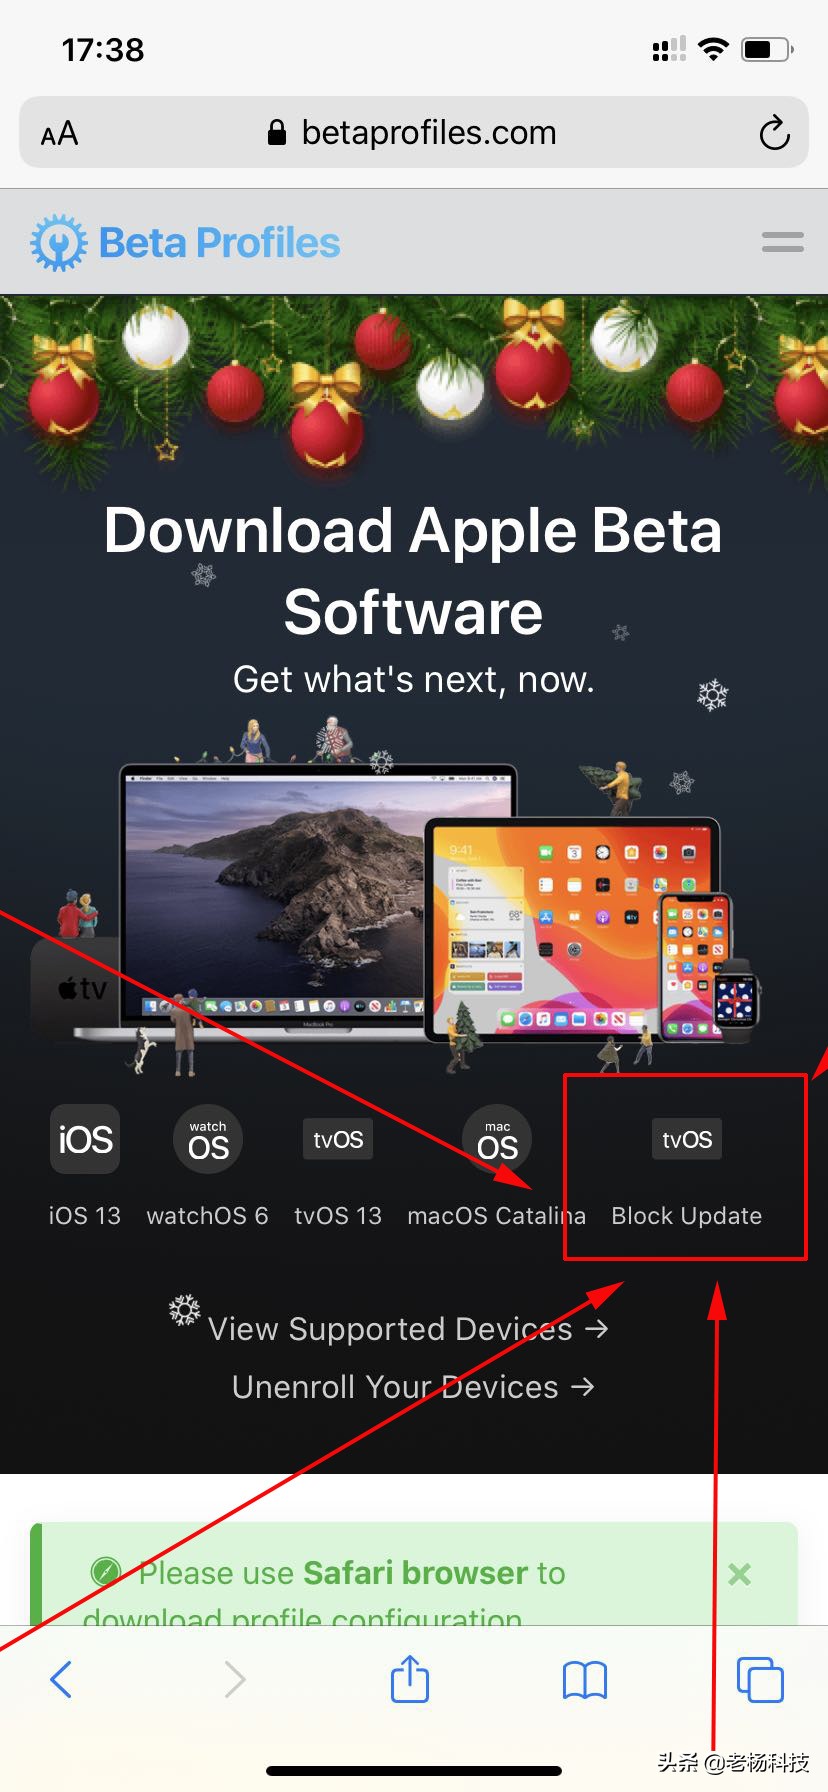Image resolution: width=828 pixels, height=1792 pixels.
Task: Open the watchOS 6 icon
Action: 208,1139
